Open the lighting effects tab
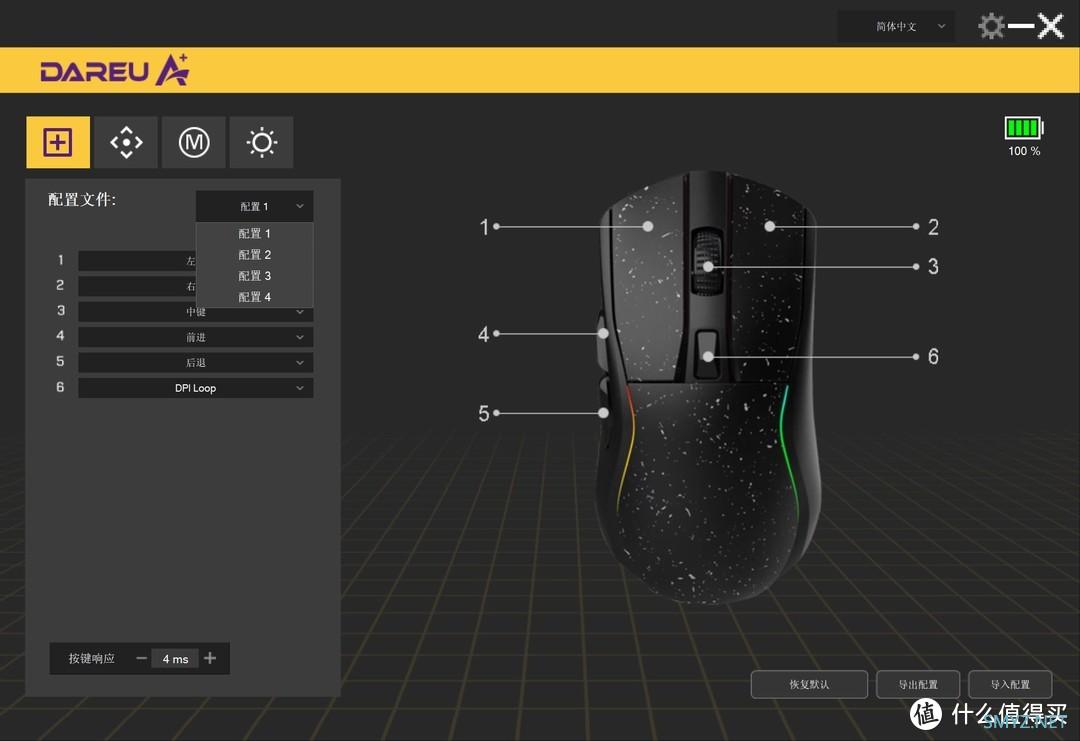 pos(261,143)
